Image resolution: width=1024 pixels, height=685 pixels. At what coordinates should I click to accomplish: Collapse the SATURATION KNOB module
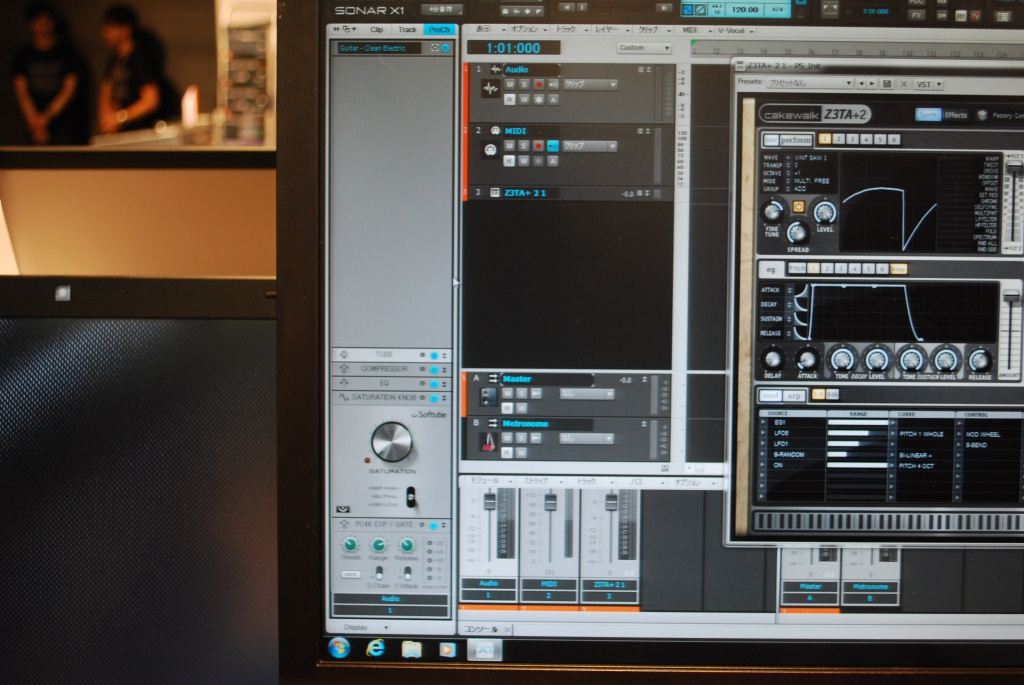pos(445,398)
